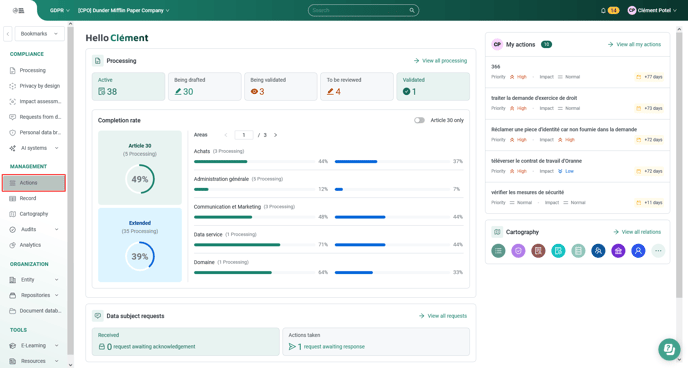Open the Active 38 processing card

(x=129, y=86)
